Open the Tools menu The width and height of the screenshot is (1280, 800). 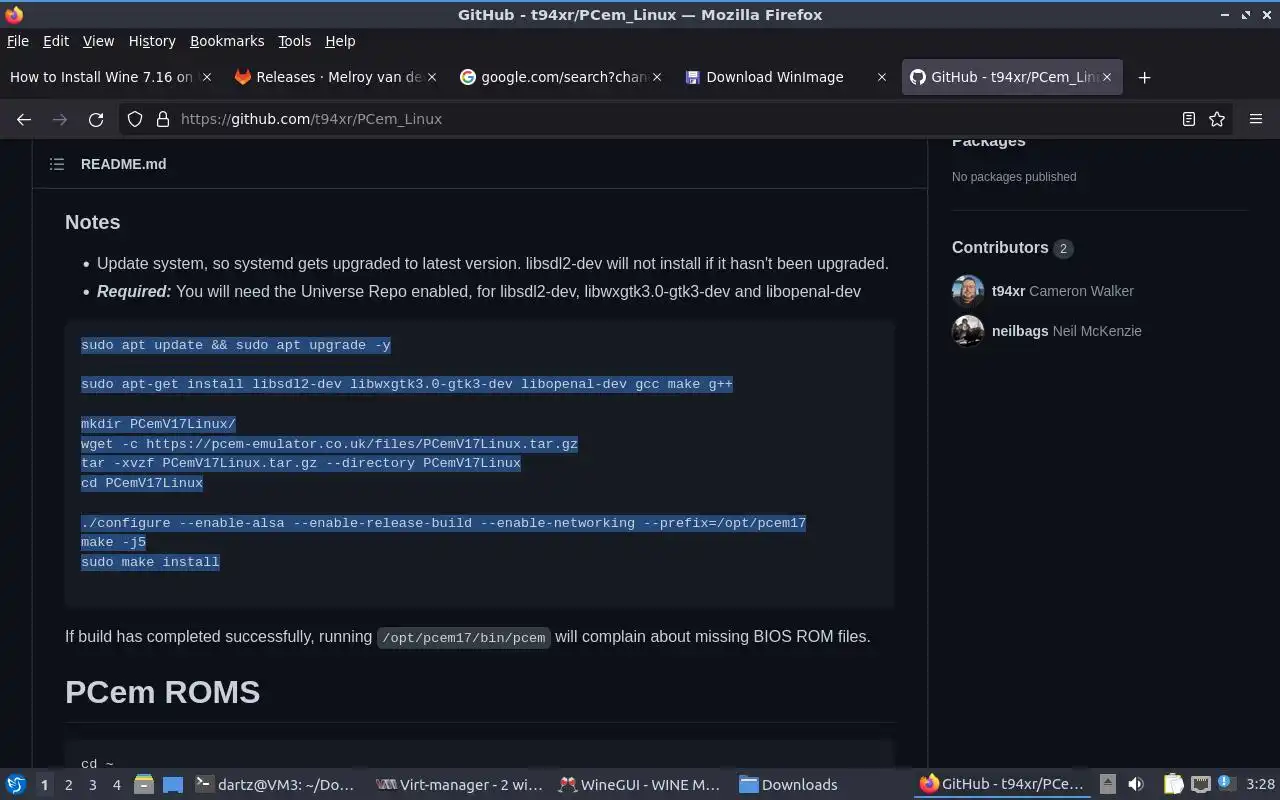pos(295,41)
